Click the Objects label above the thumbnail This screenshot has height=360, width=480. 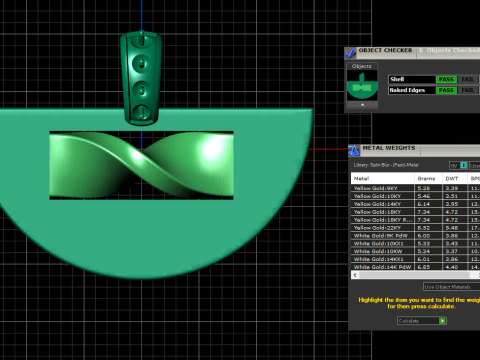[x=362, y=66]
